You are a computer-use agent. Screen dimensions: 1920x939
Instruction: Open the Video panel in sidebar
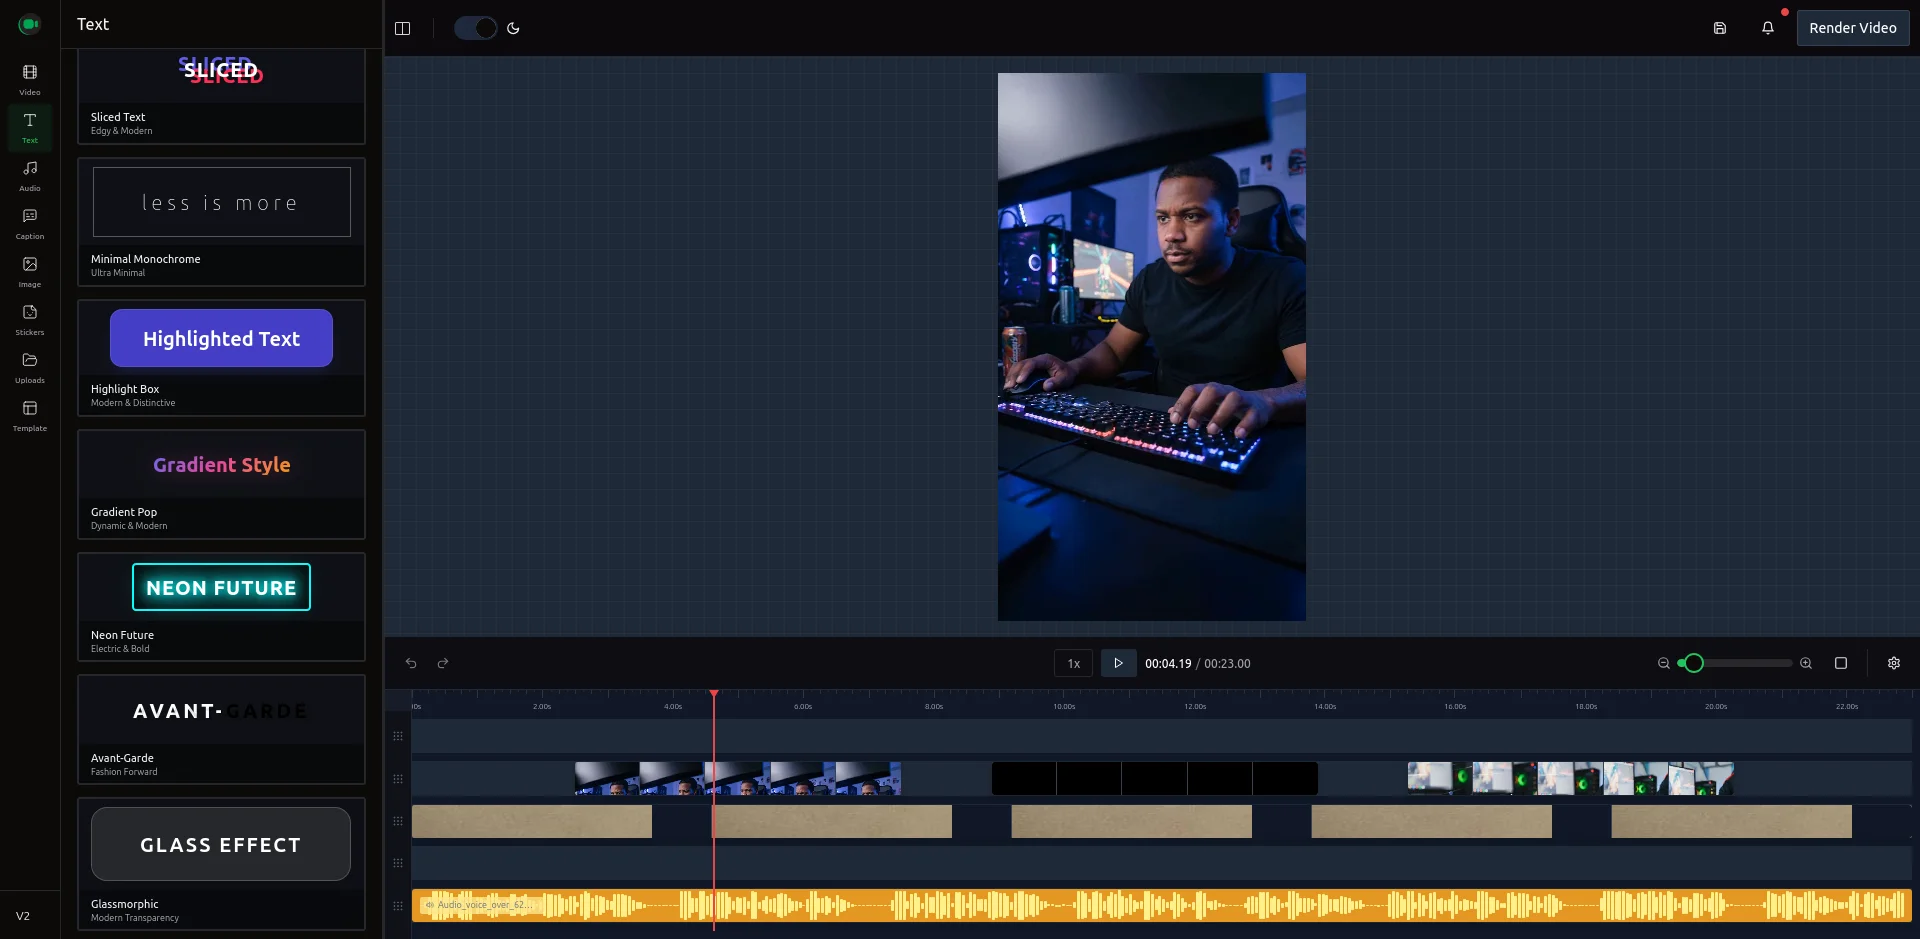click(29, 79)
